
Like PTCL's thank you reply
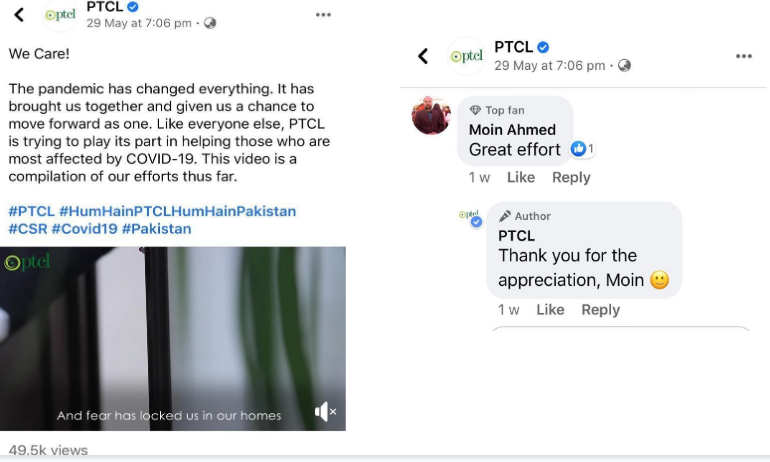tap(550, 310)
